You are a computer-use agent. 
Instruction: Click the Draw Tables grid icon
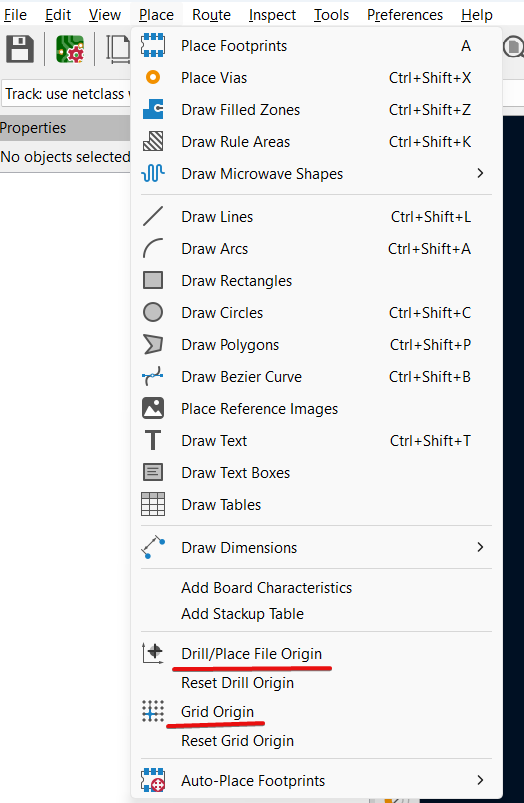point(153,504)
